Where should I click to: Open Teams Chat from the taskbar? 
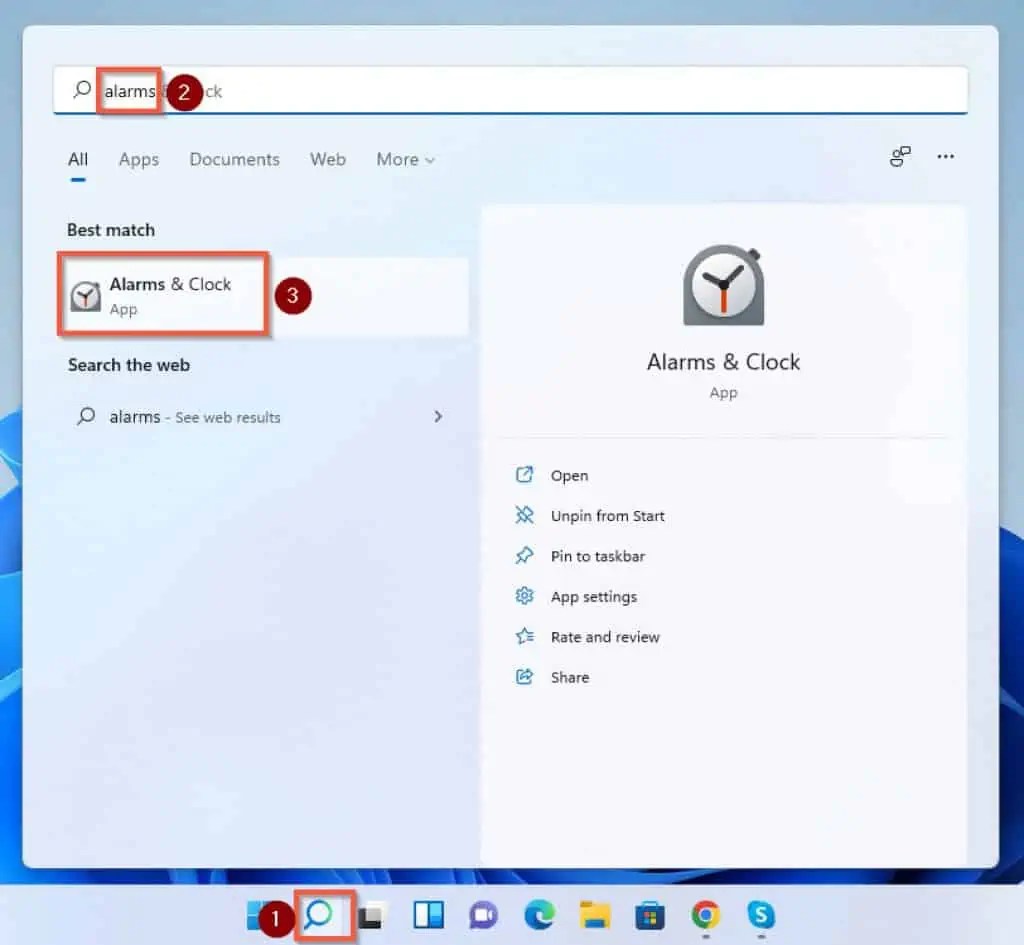[x=484, y=916]
